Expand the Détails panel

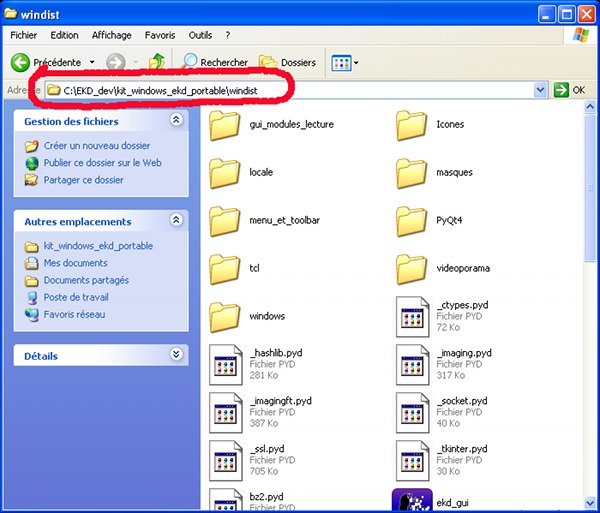[176, 354]
